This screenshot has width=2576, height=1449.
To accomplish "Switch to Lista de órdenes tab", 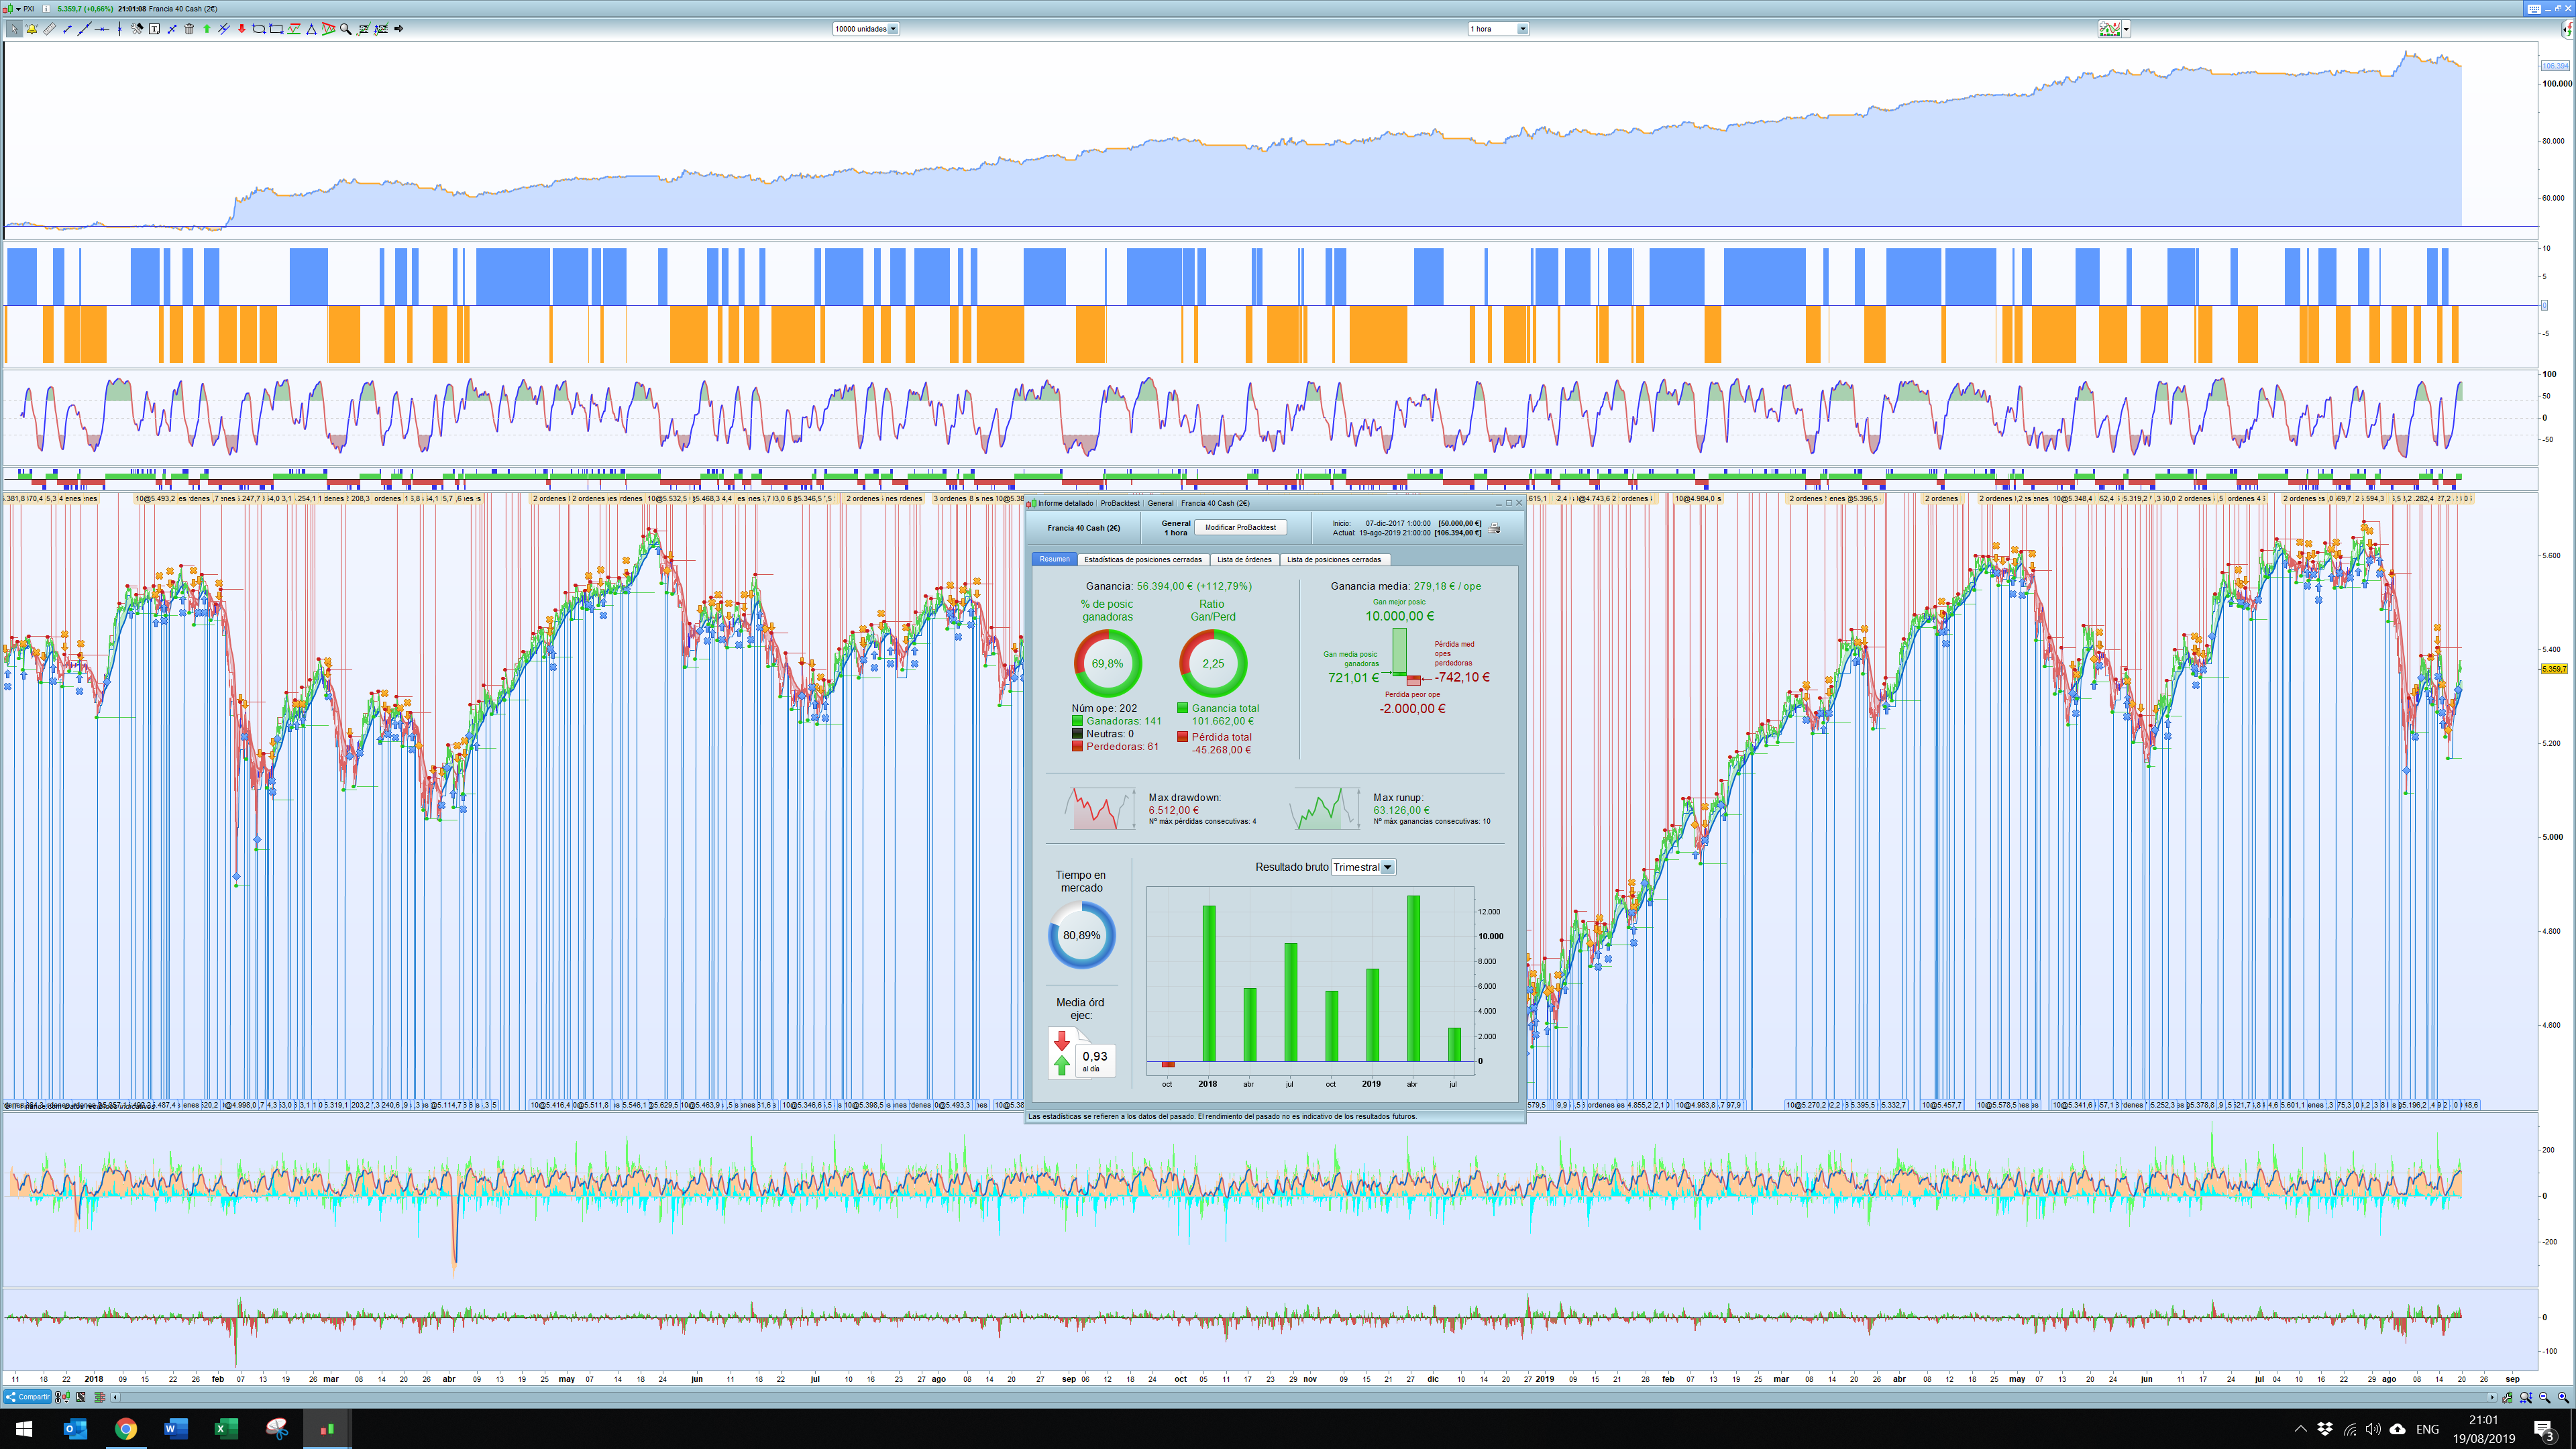I will [1244, 560].
